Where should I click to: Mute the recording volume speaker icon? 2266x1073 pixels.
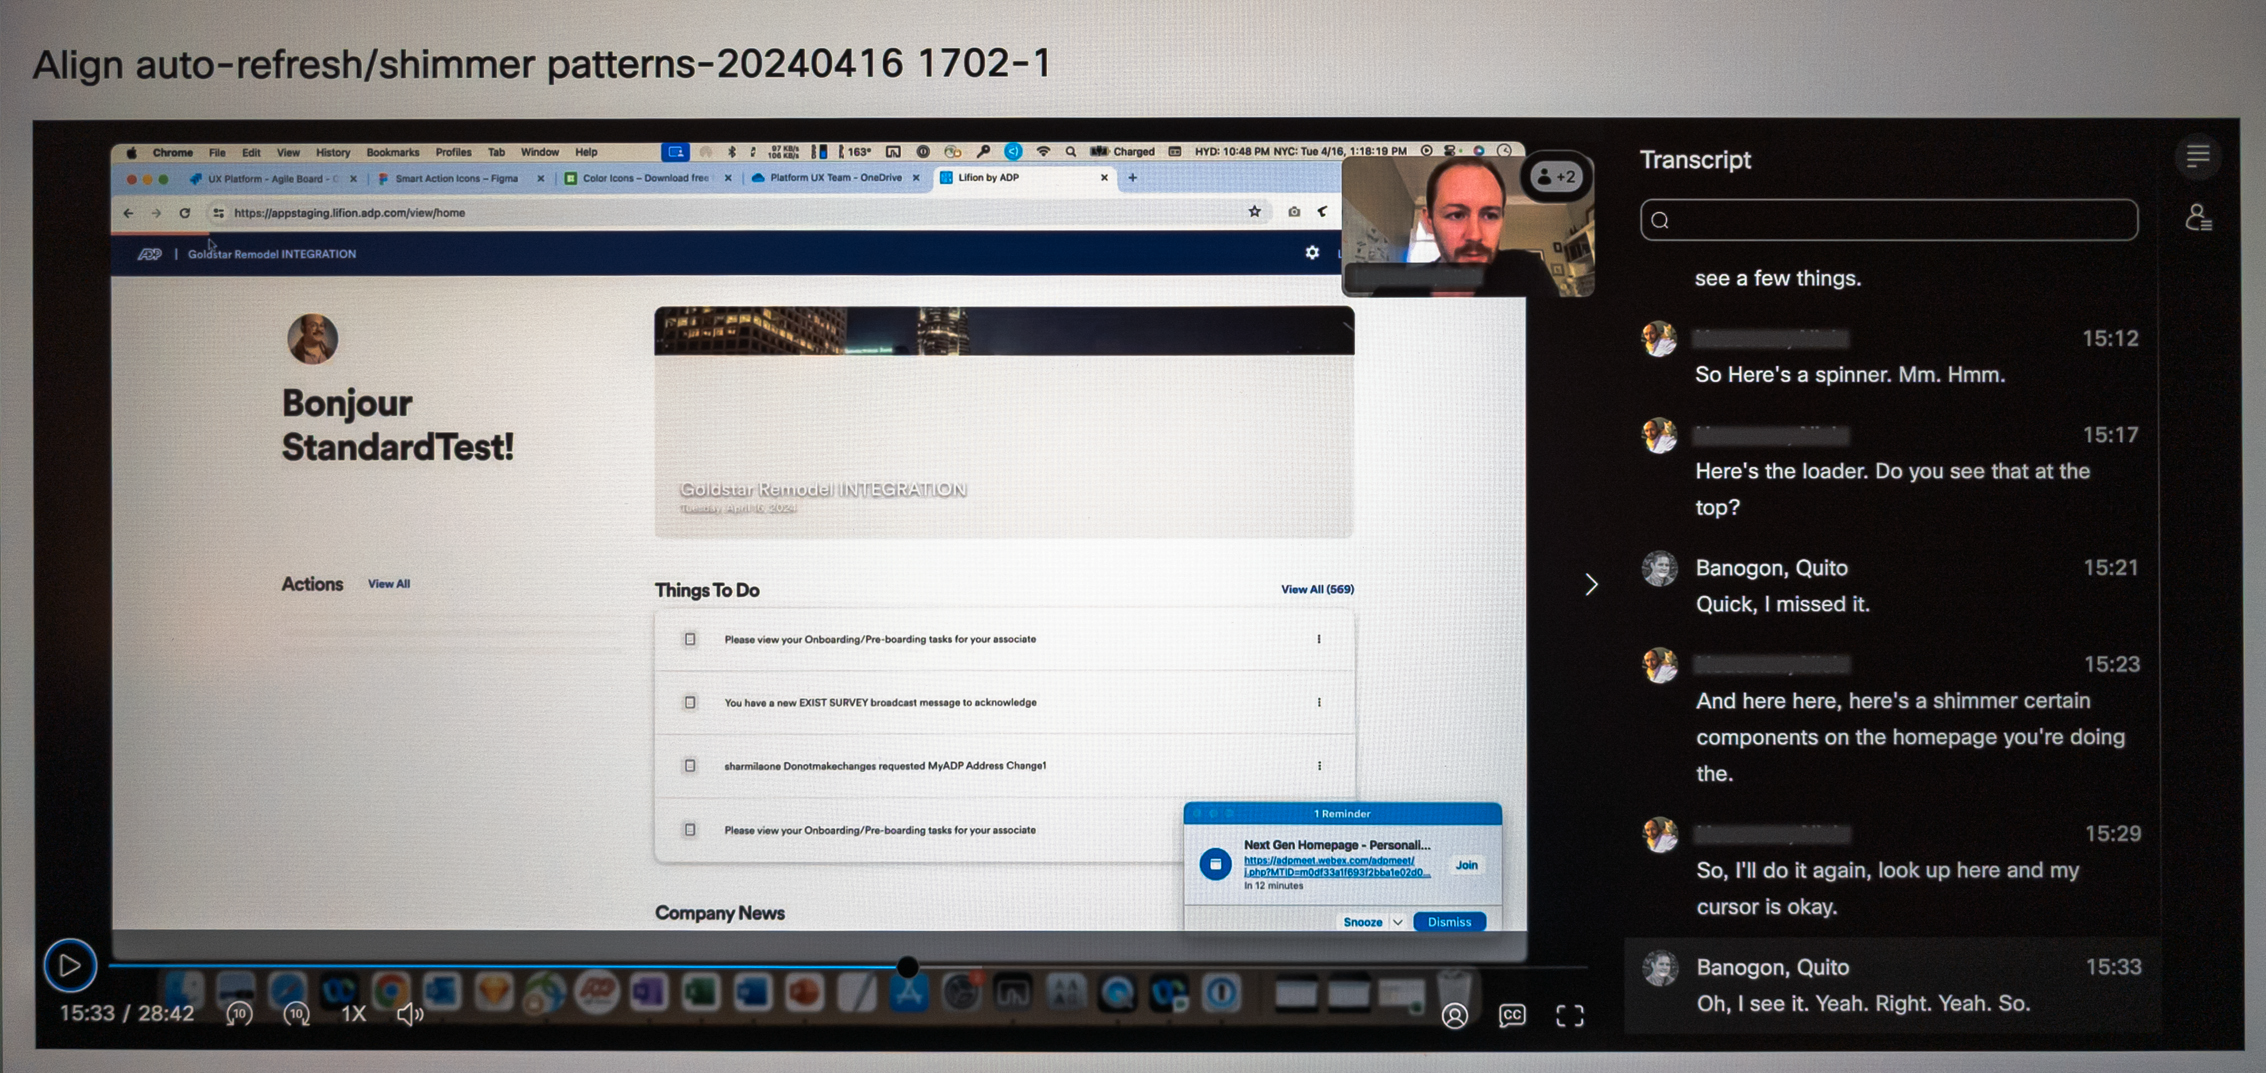[x=410, y=1014]
